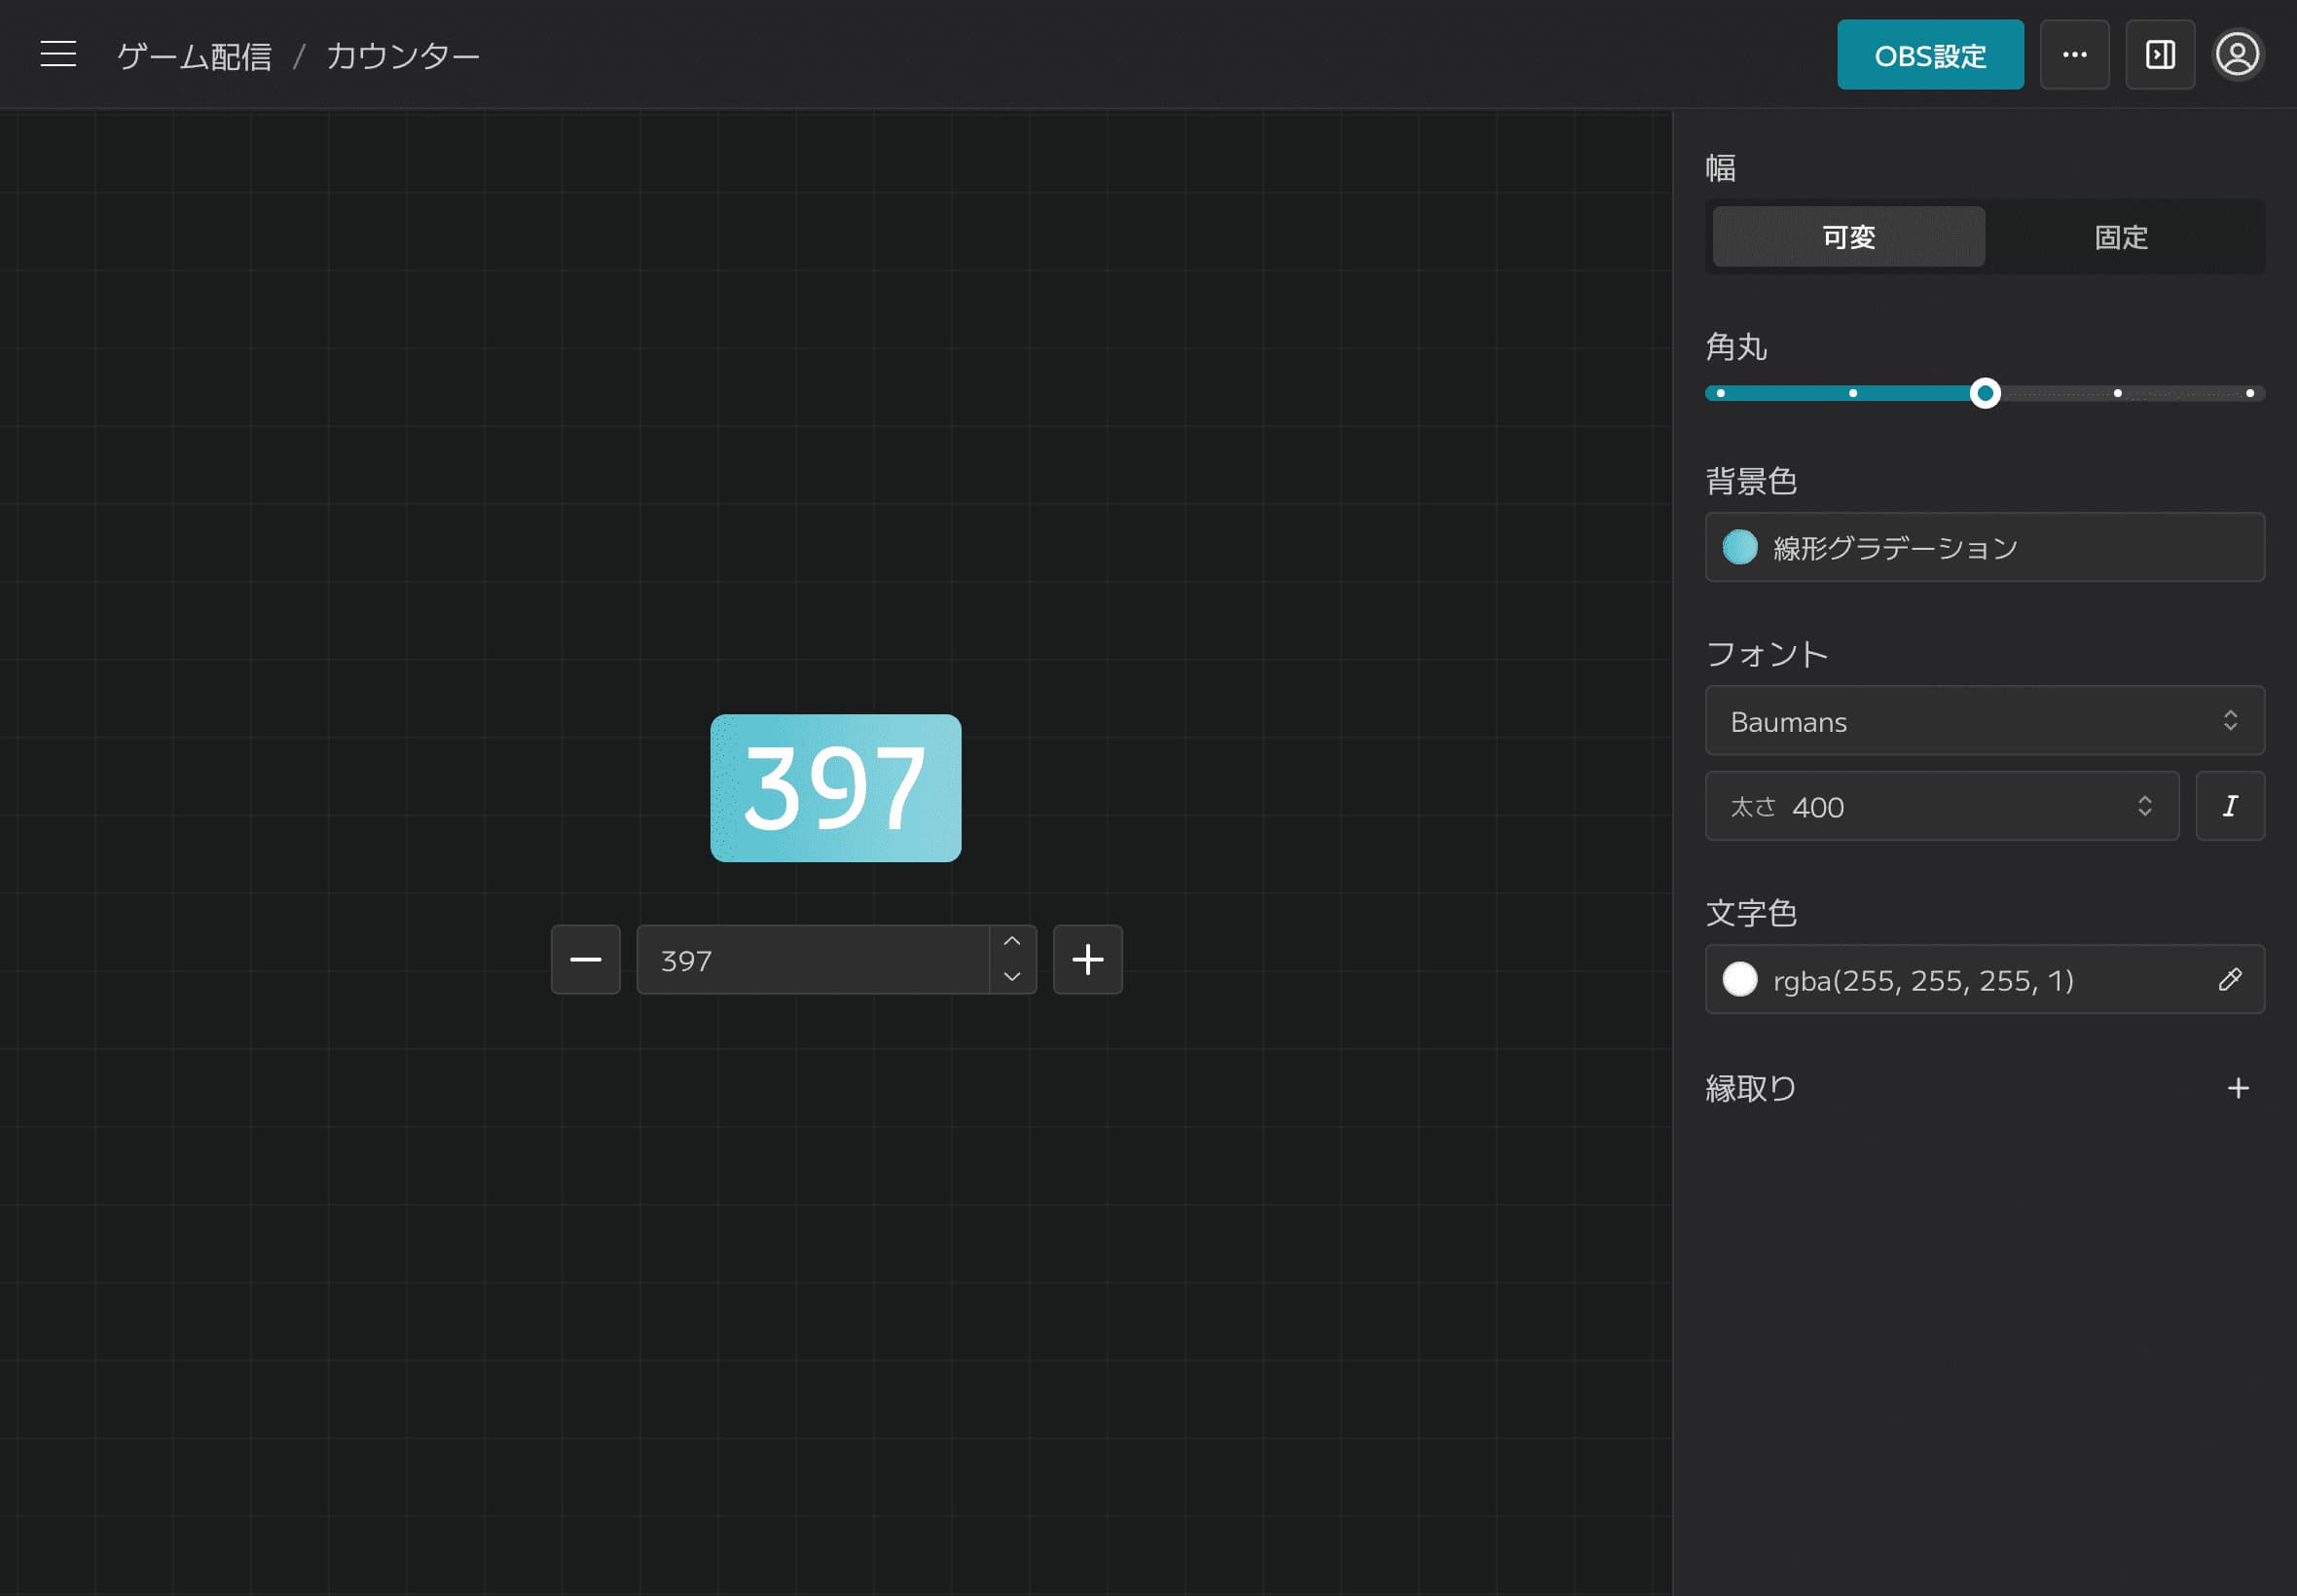Toggle the side panel collapse icon
The width and height of the screenshot is (2297, 1596).
[x=2160, y=54]
